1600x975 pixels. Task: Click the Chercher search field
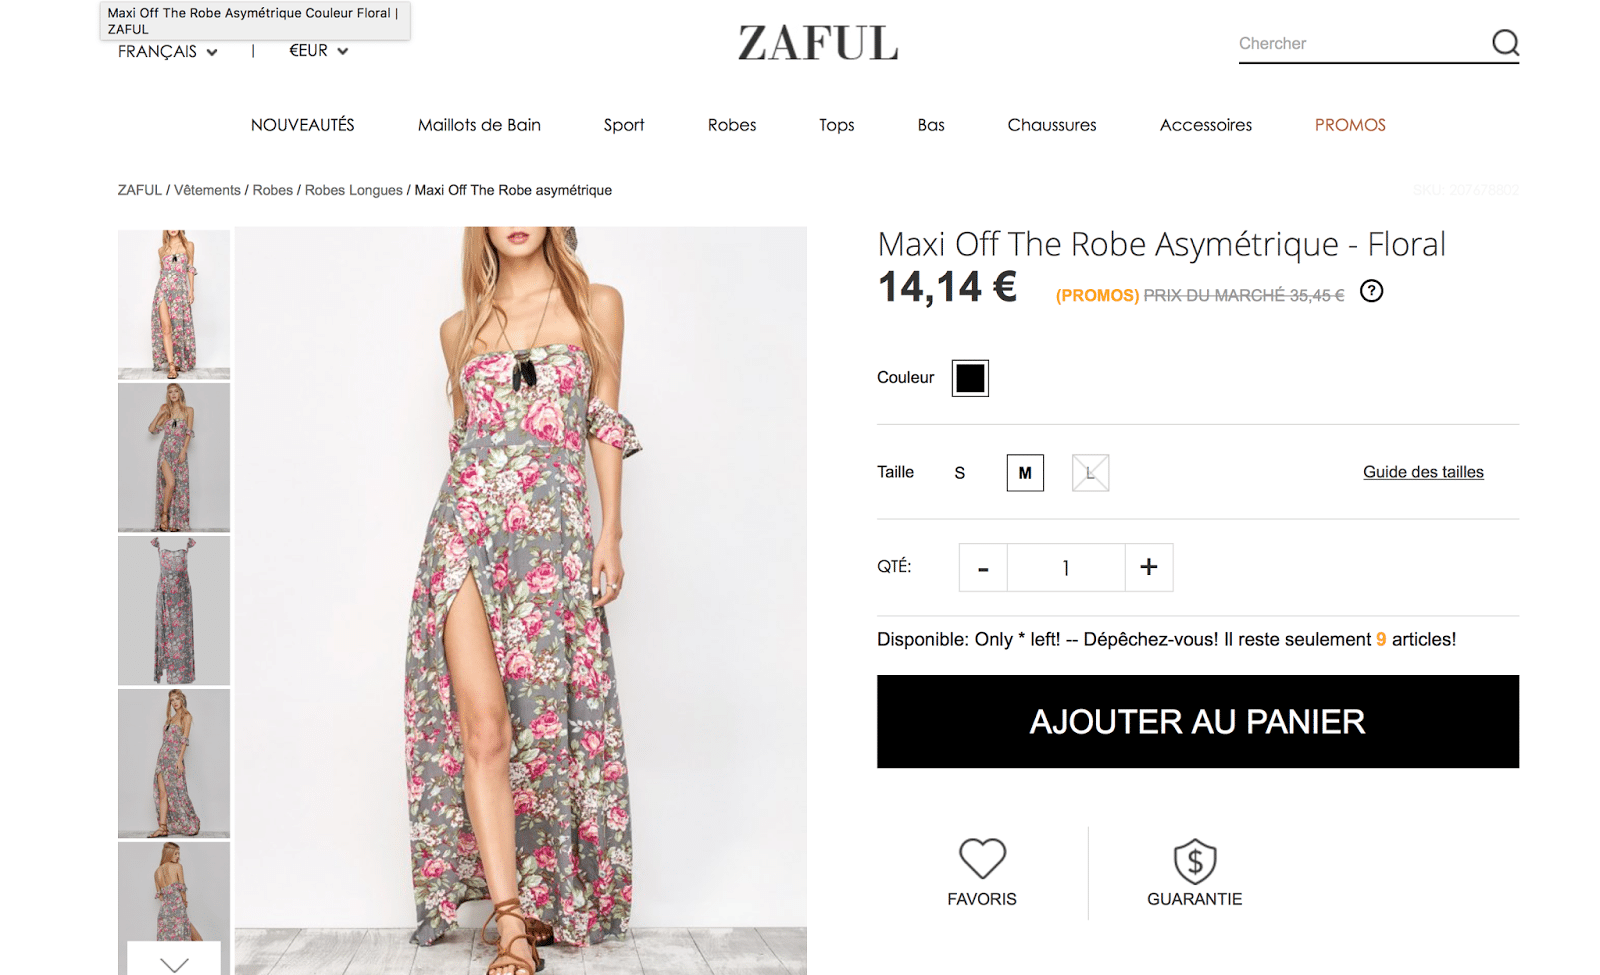(1360, 44)
